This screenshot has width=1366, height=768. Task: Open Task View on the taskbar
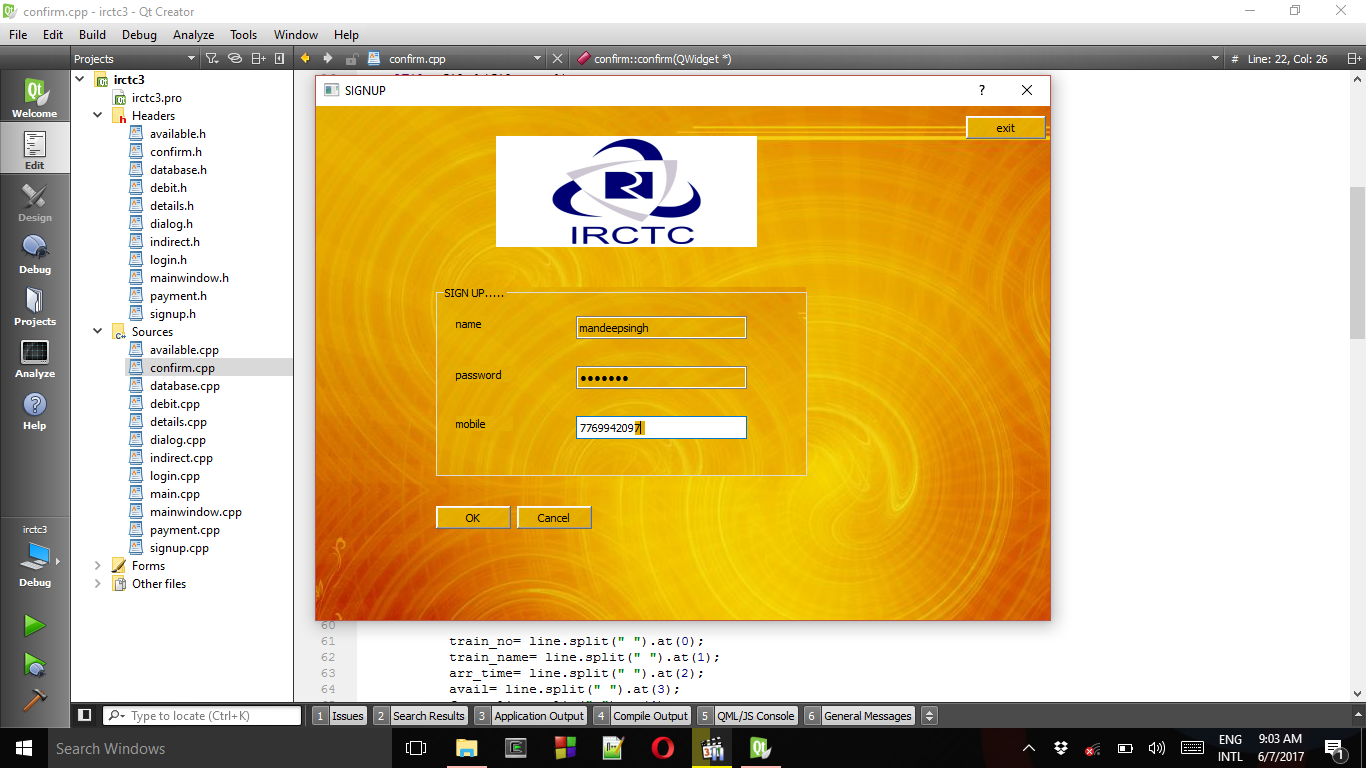coord(416,748)
